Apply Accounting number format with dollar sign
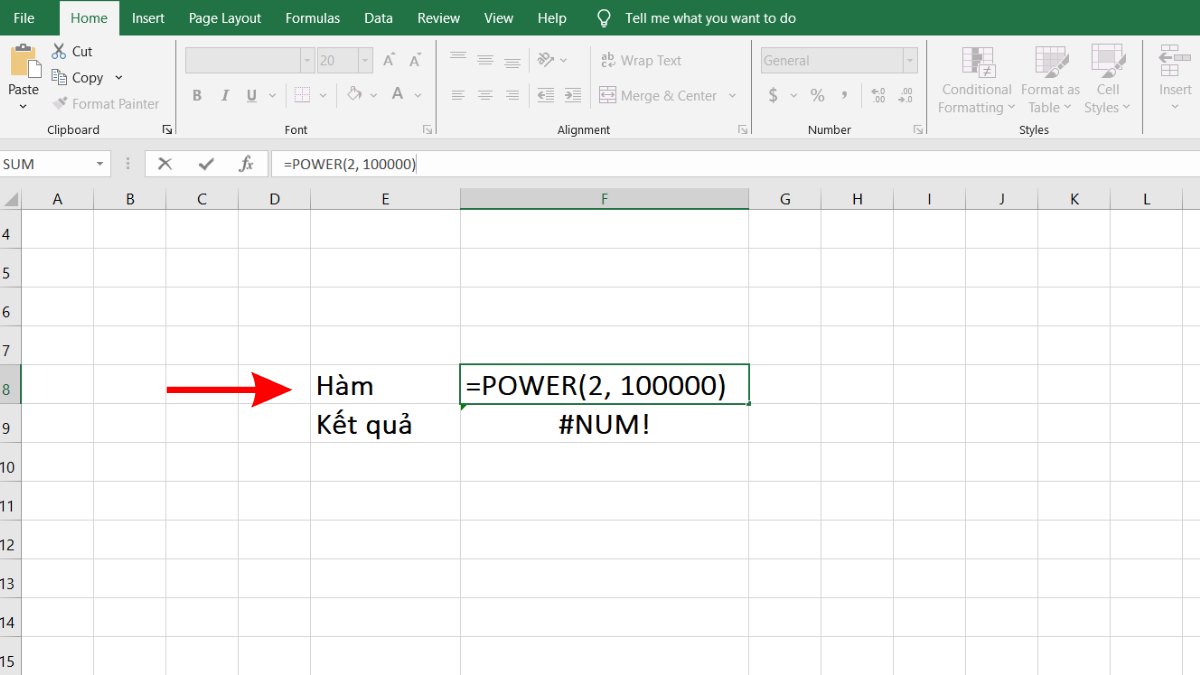 coord(772,95)
